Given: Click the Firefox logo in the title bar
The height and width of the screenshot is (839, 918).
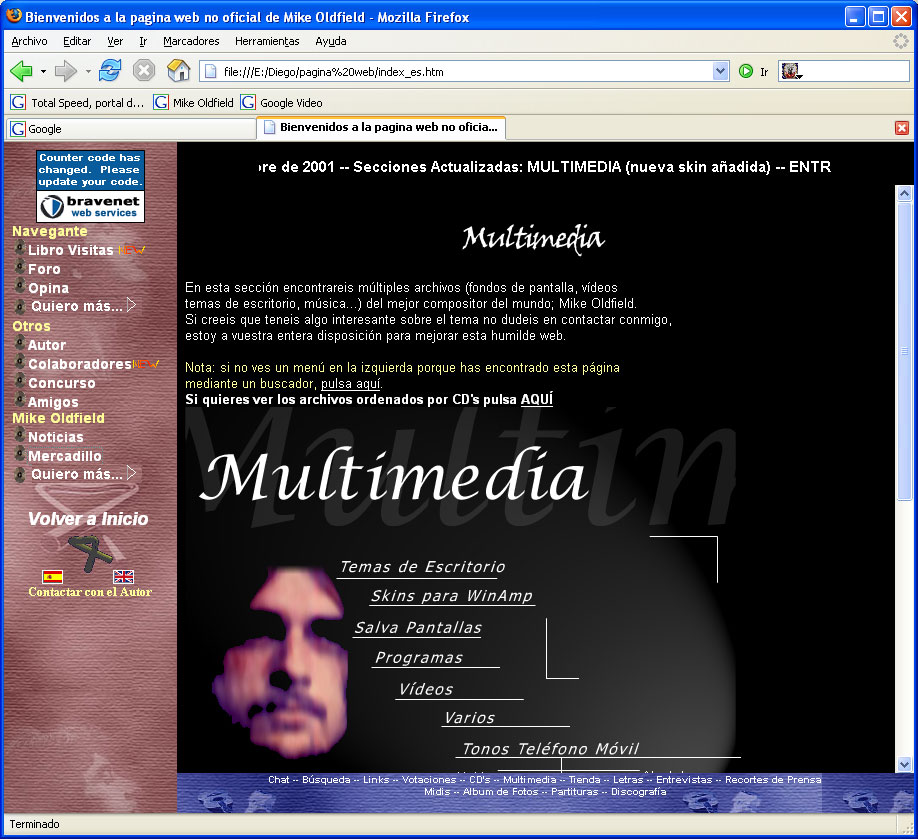Looking at the screenshot, I should 14,16.
